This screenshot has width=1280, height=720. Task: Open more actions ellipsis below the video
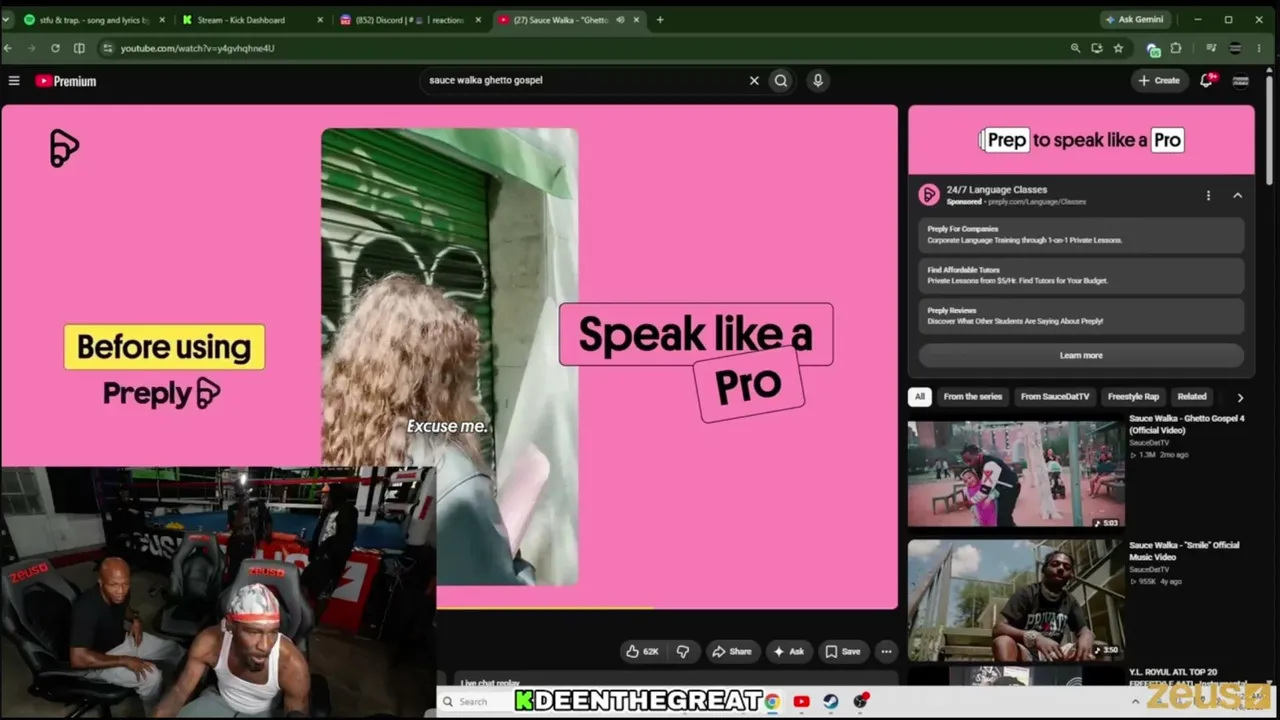(886, 651)
